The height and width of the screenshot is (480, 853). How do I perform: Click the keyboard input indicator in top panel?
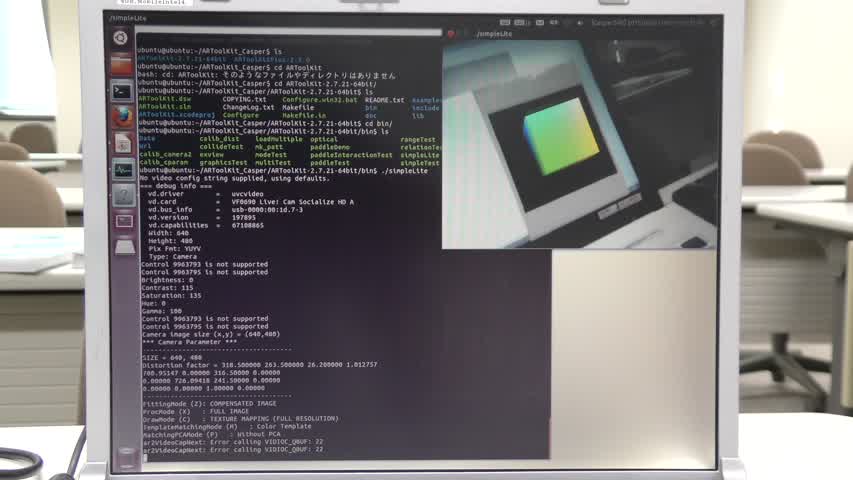pos(505,22)
